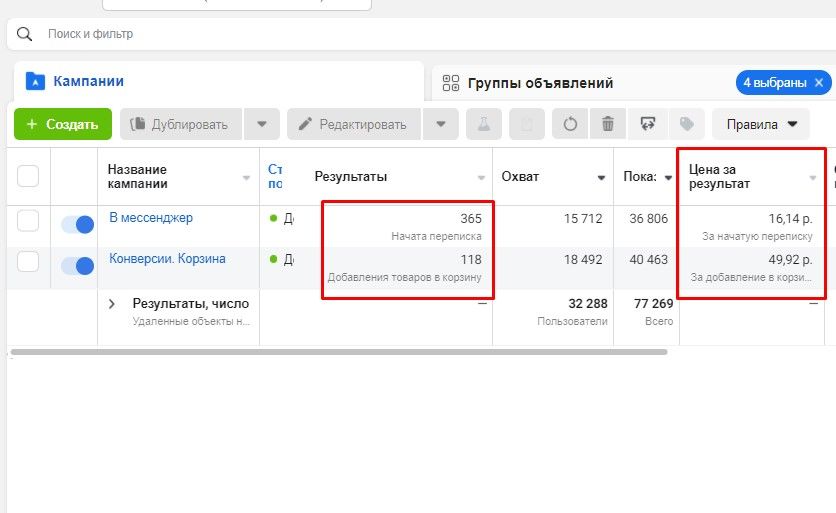
Task: Click the horizontal table scrollbar
Action: click(339, 352)
